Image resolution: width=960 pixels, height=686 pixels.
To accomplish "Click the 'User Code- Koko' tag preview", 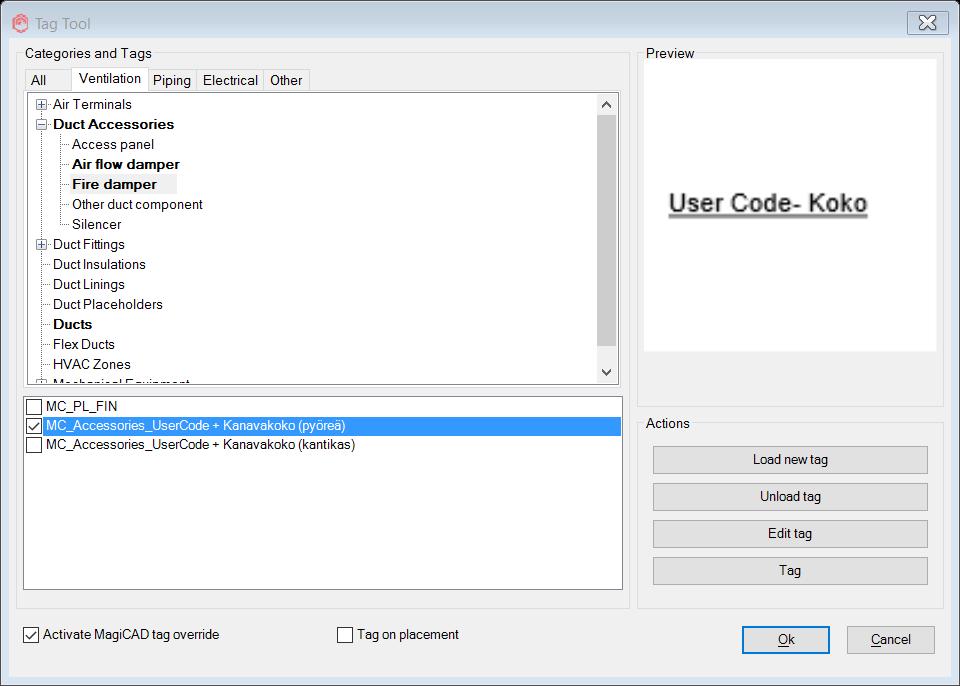I will point(768,204).
